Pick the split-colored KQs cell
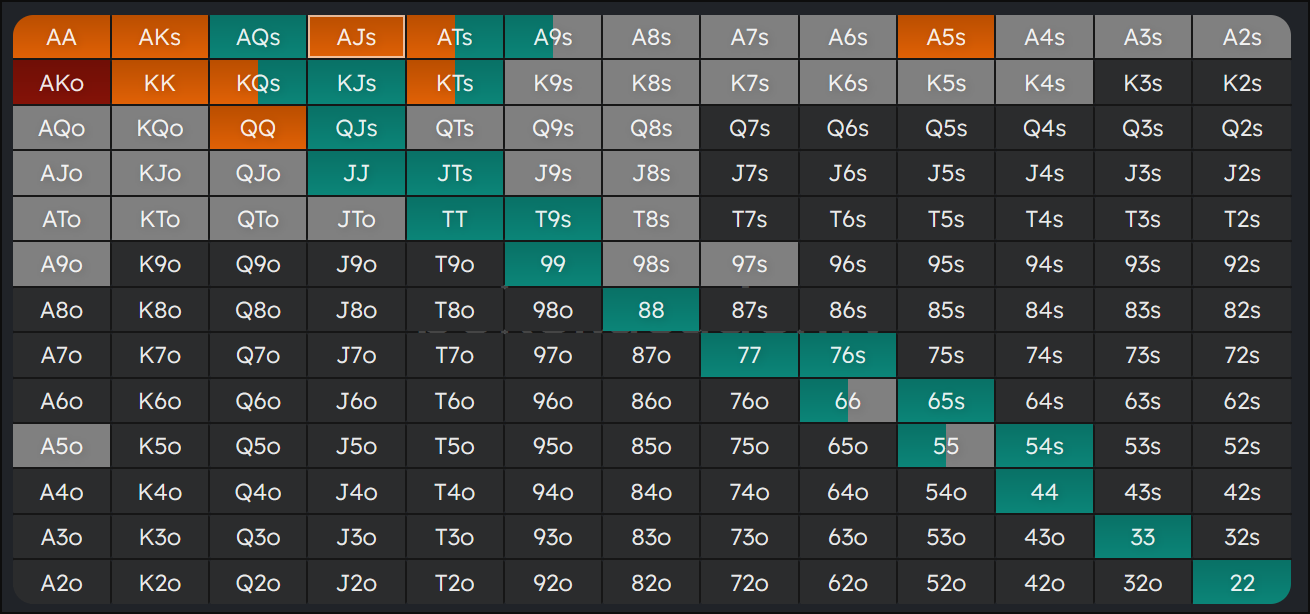1310x614 pixels. 258,83
